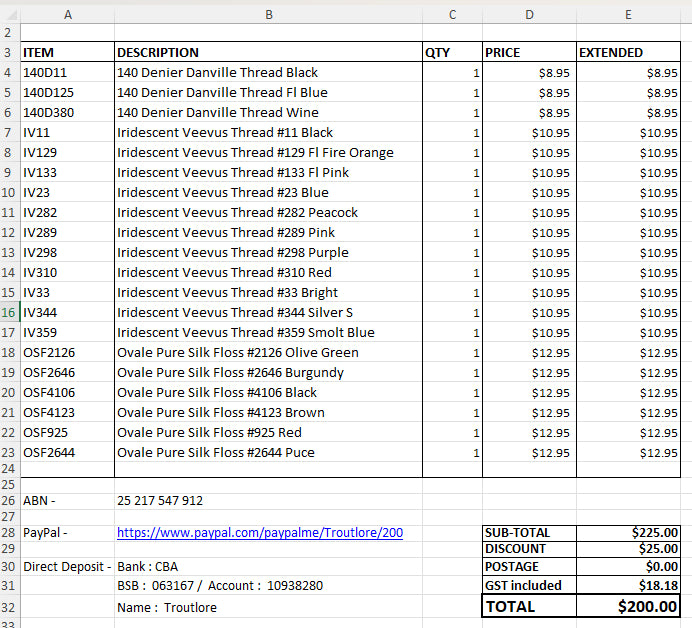Image resolution: width=692 pixels, height=628 pixels.
Task: Select row 3 header
Action: point(10,53)
